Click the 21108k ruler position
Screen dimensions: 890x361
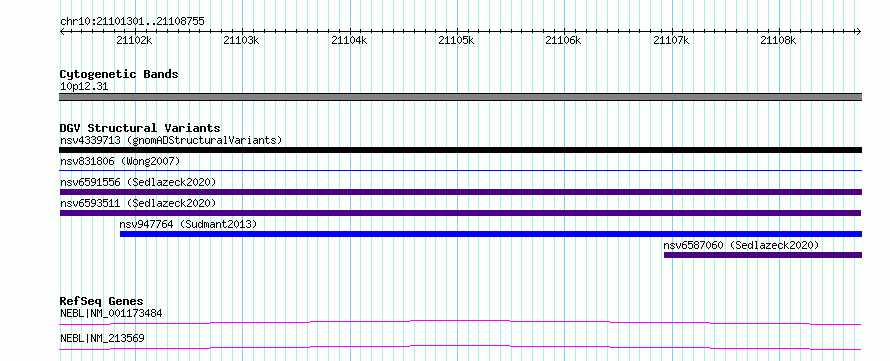(779, 40)
